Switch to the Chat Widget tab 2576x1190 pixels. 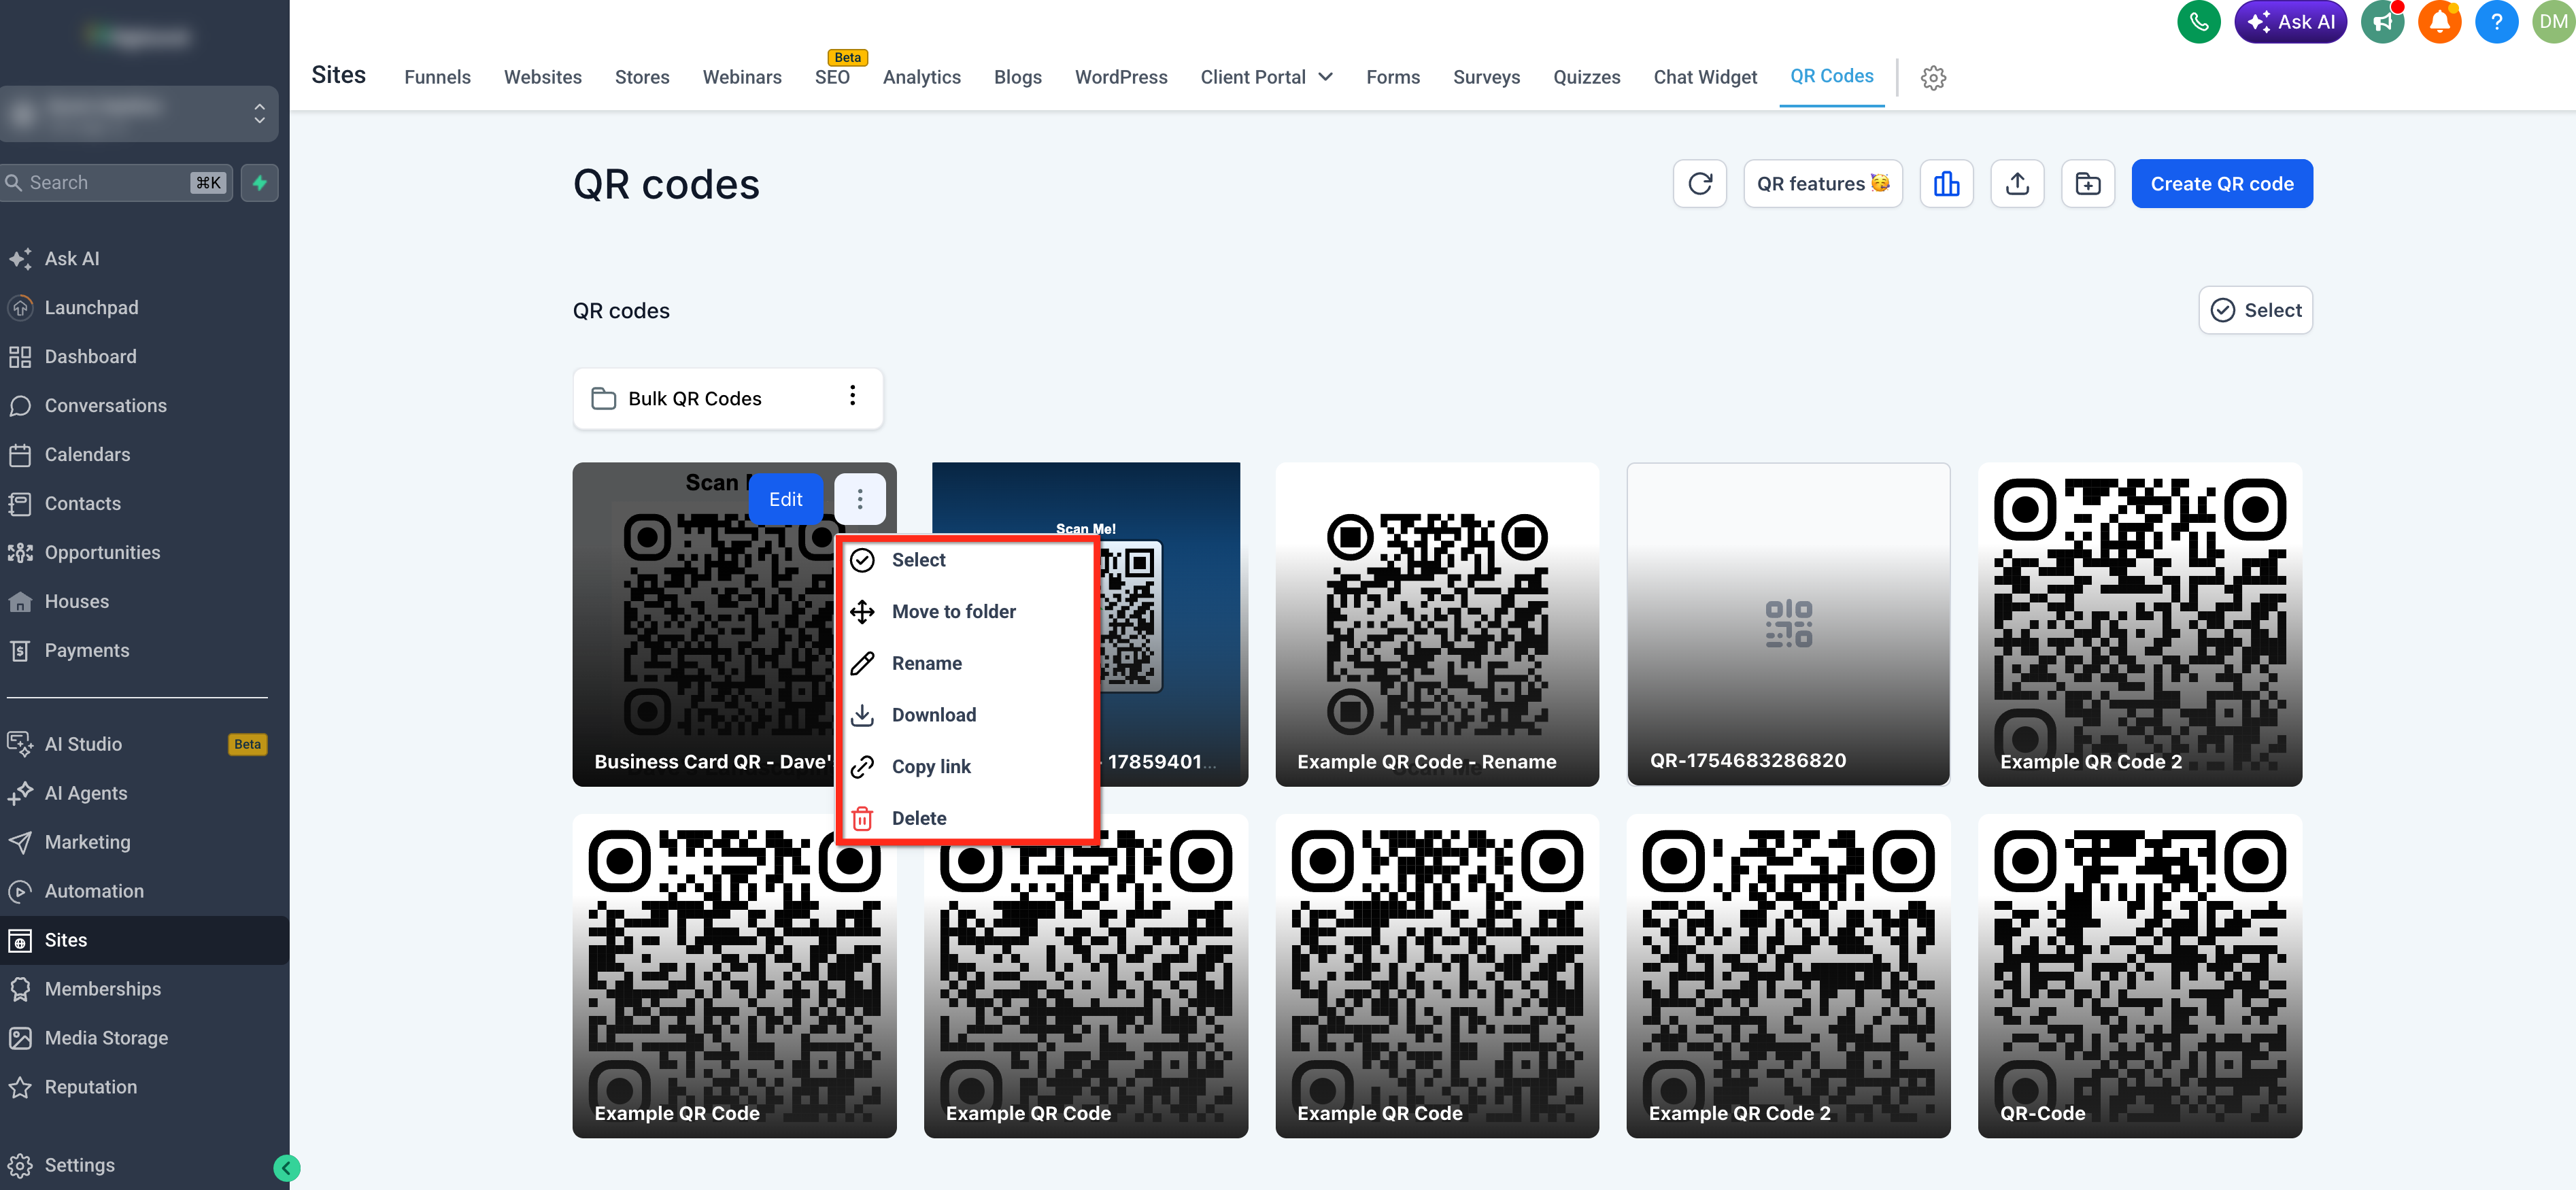[x=1704, y=77]
